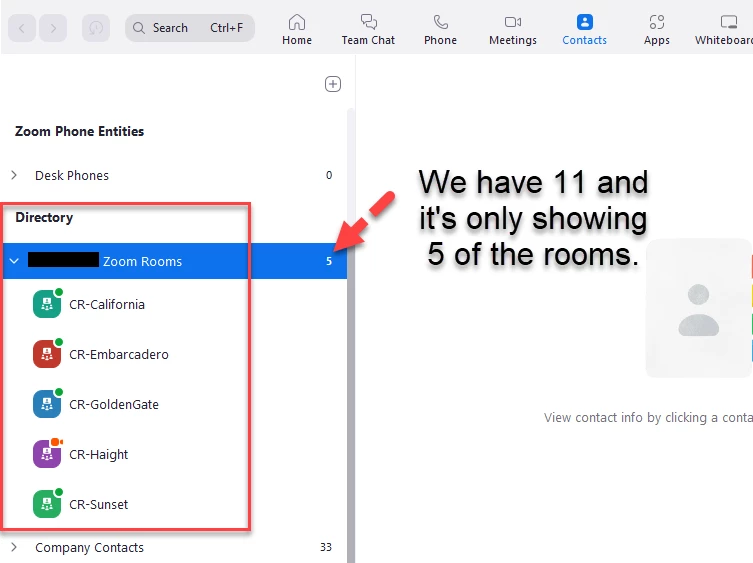Click the Search field
Screen dimensions: 753x563
click(190, 28)
